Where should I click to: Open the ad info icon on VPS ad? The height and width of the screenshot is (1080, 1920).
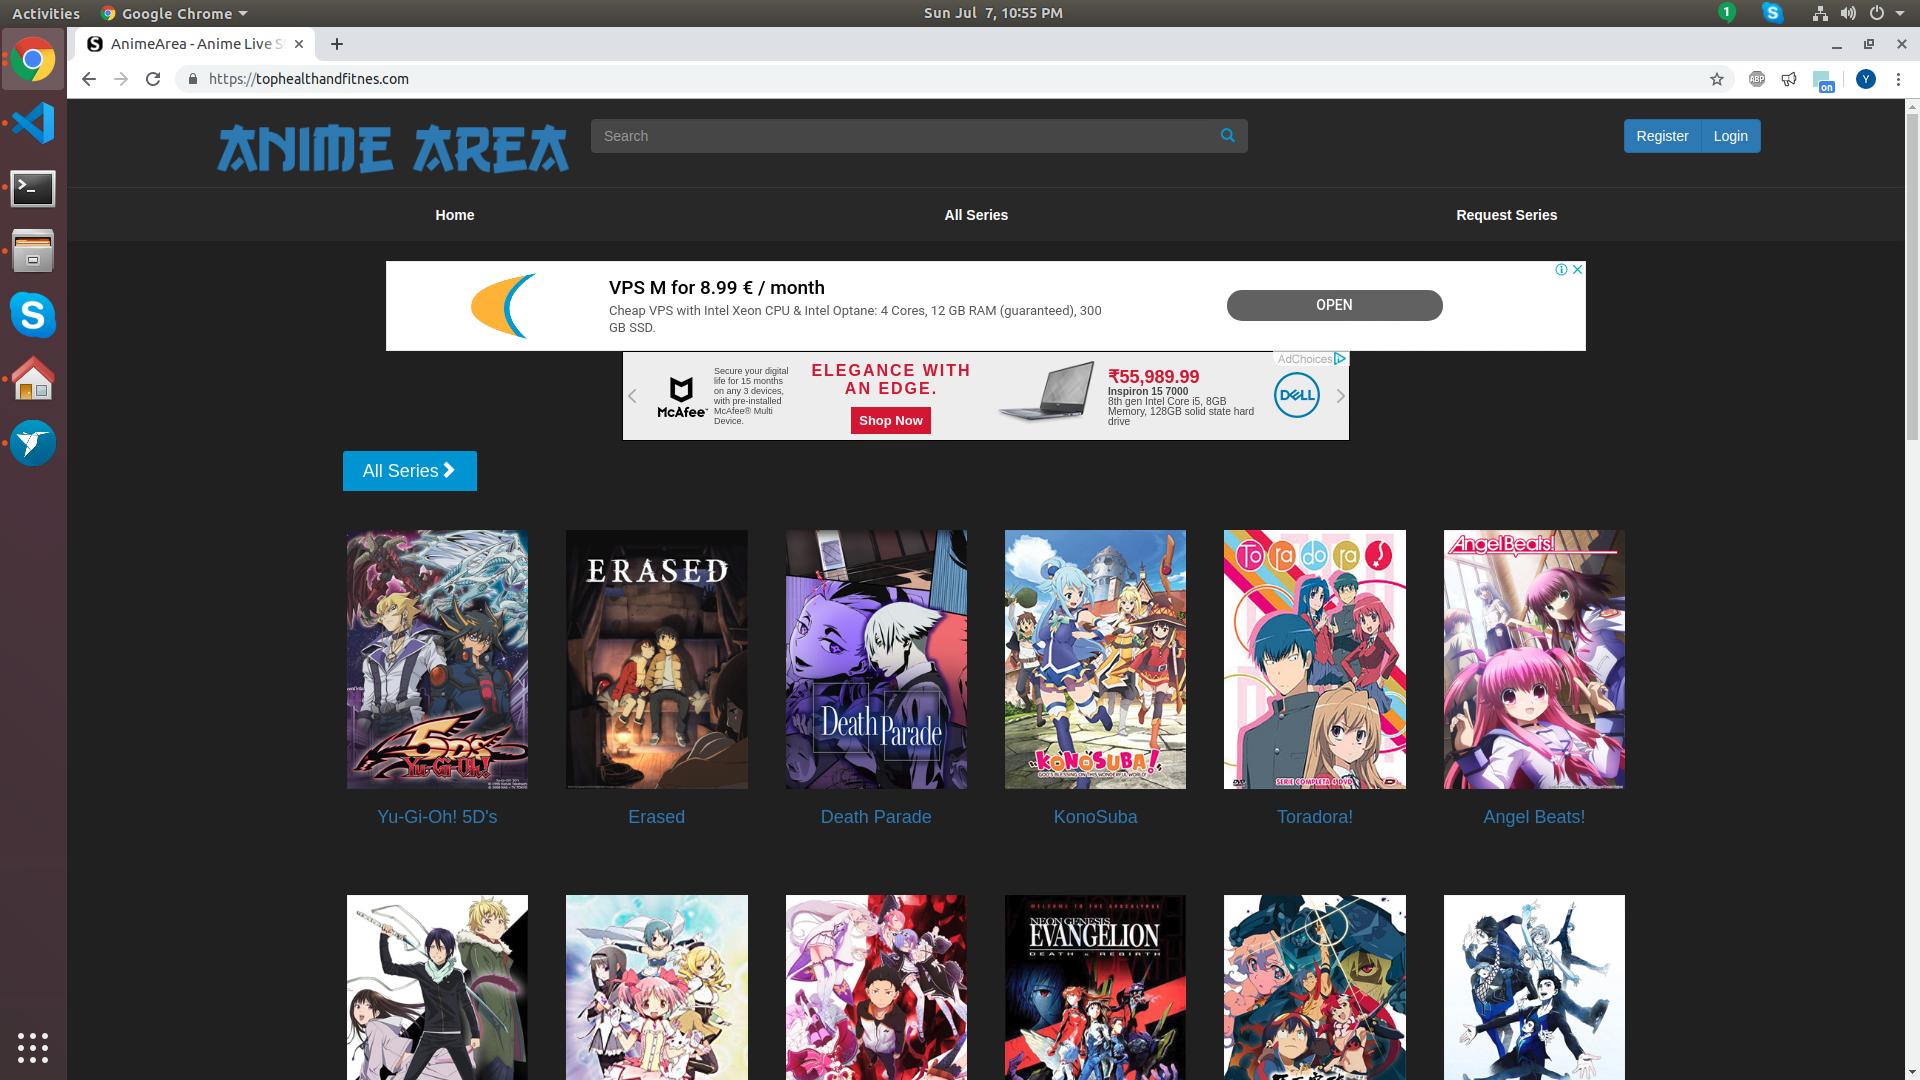1560,270
